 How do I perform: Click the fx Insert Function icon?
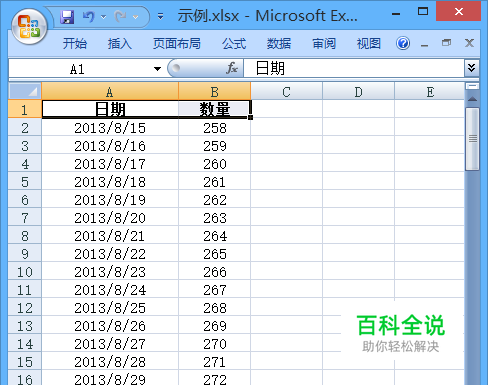coord(232,68)
